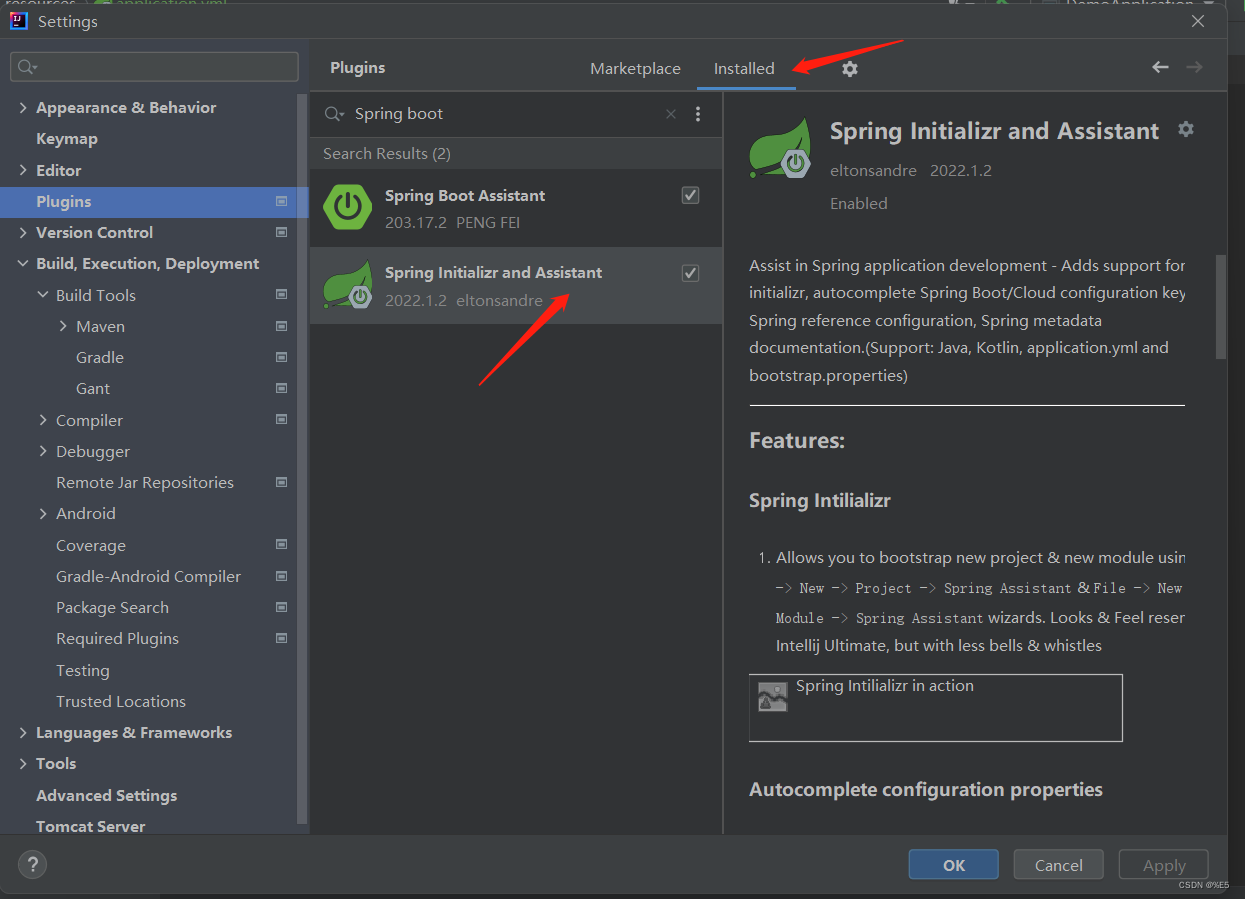Click eltonsandre vendor name in details pane
Viewport: 1245px width, 899px height.
pos(873,170)
